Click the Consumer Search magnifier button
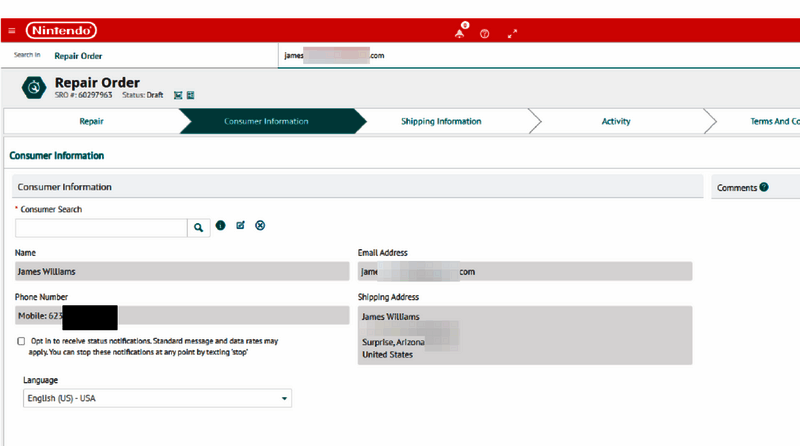This screenshot has width=800, height=446. (x=198, y=227)
